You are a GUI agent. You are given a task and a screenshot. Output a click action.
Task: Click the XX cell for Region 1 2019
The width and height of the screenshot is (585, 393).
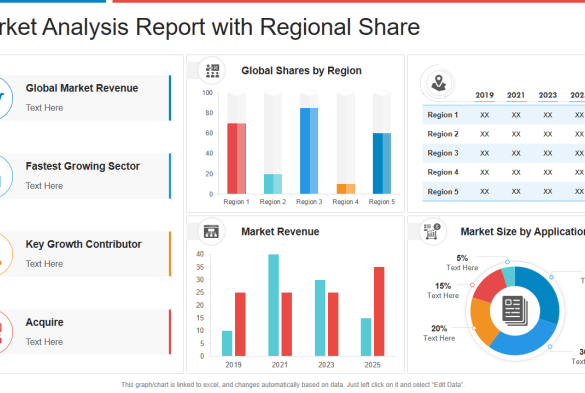point(484,115)
